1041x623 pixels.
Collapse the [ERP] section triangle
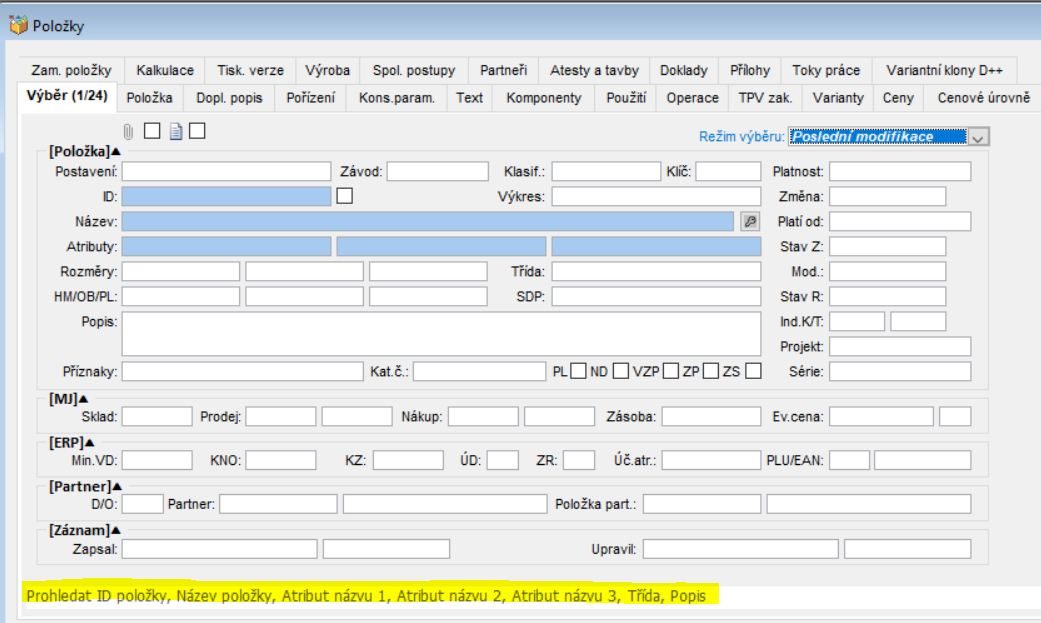[90, 441]
